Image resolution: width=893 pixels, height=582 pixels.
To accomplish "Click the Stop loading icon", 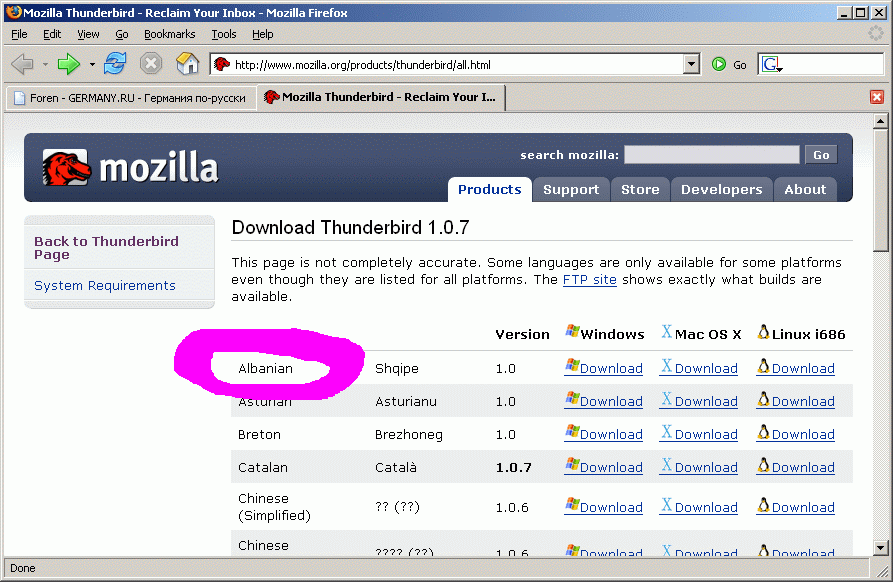I will pyautogui.click(x=151, y=64).
